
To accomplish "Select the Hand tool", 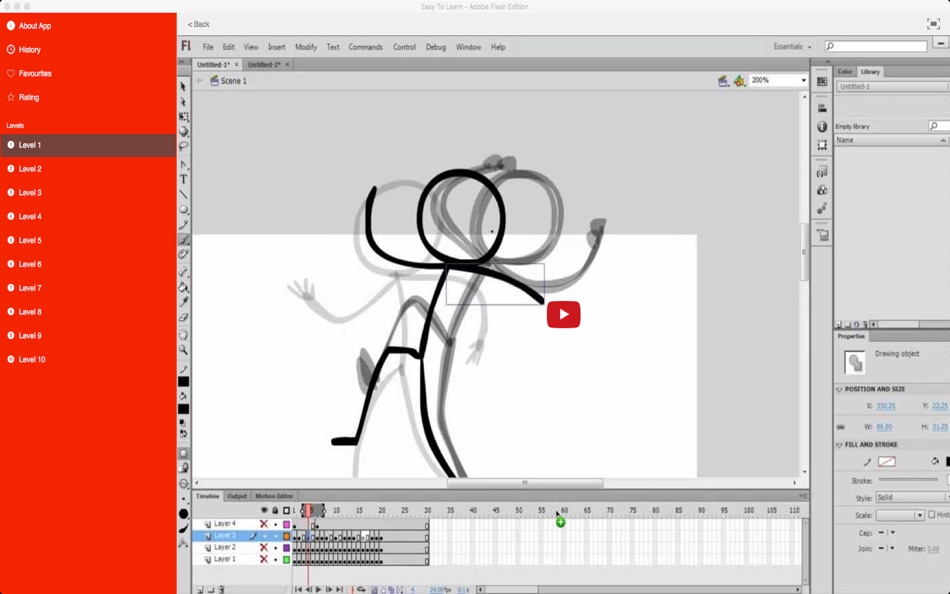I will pyautogui.click(x=183, y=335).
